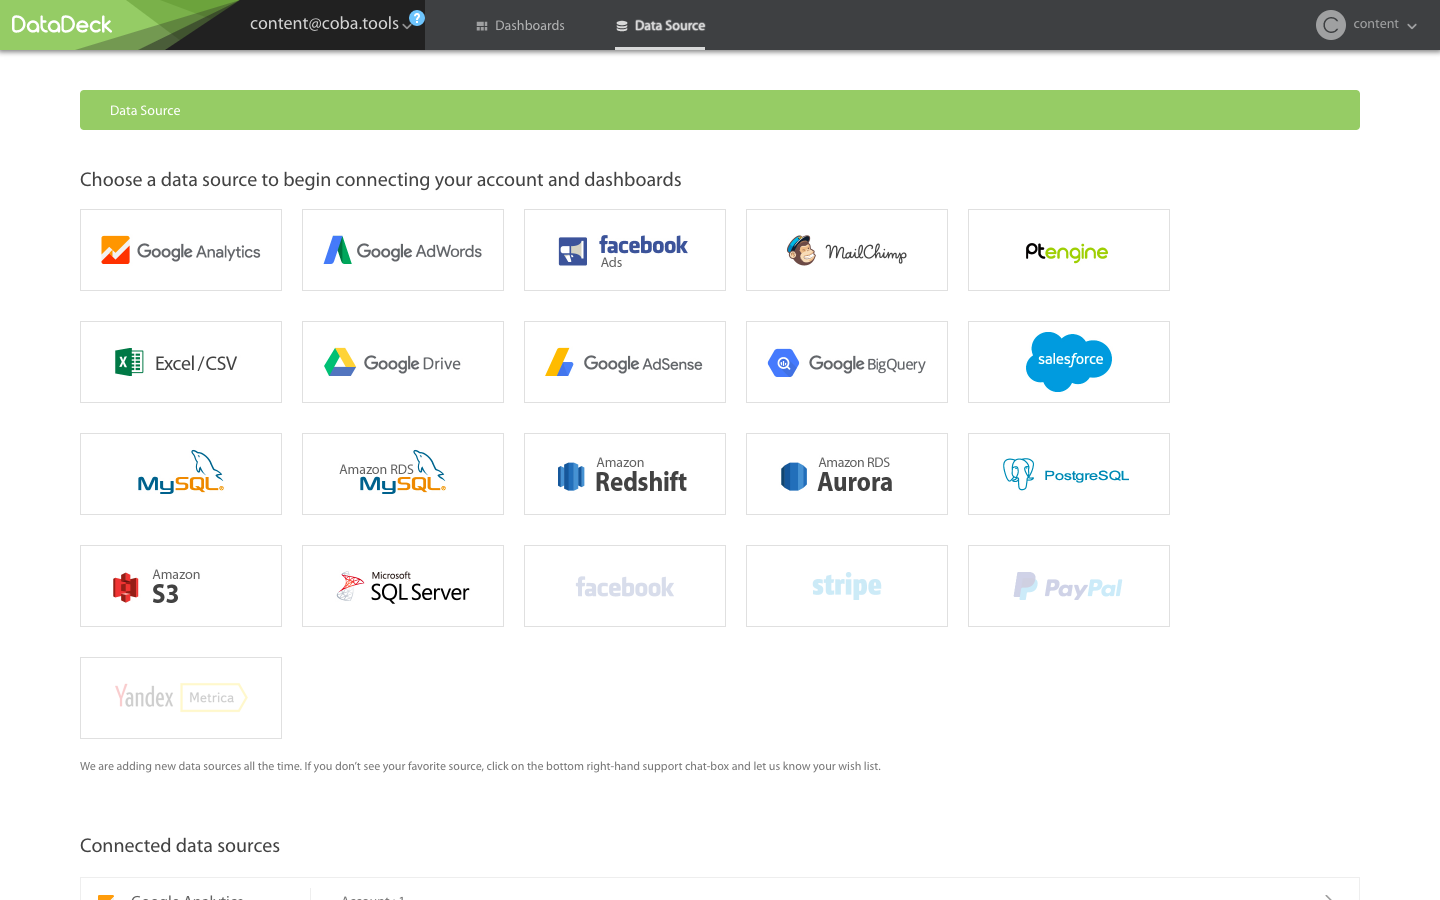Select the Google BigQuery data source
The width and height of the screenshot is (1440, 900).
pos(847,362)
